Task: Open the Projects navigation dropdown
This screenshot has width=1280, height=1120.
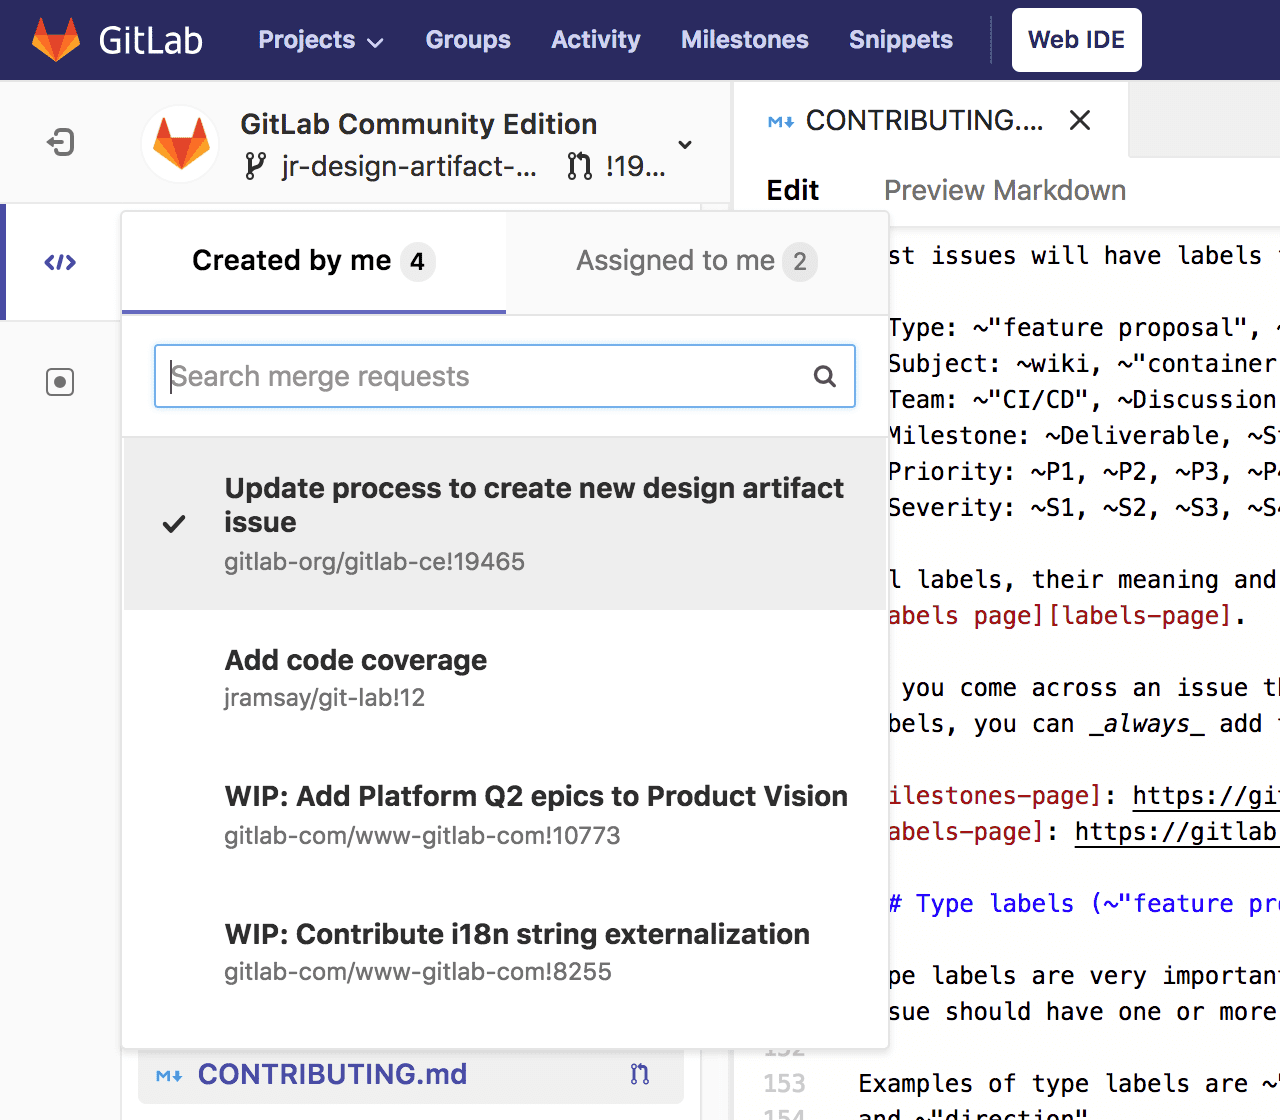Action: [x=320, y=40]
